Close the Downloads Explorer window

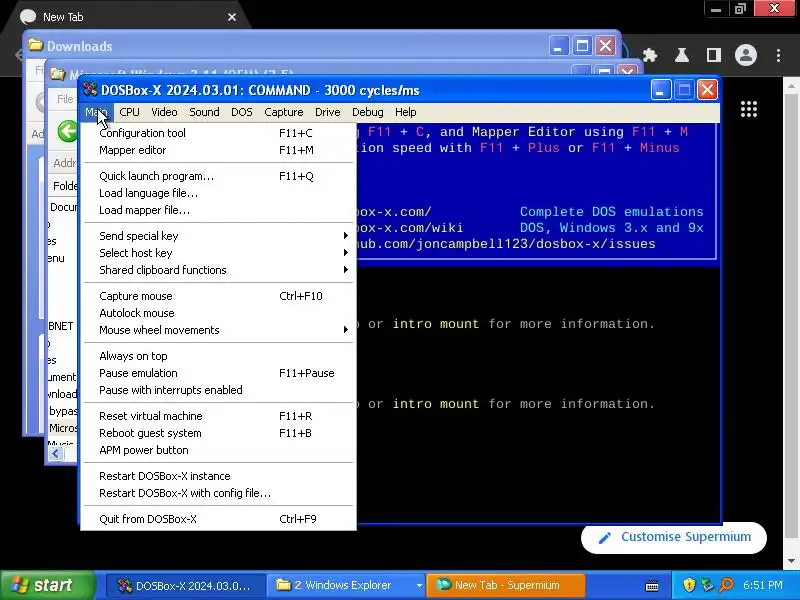coord(606,46)
